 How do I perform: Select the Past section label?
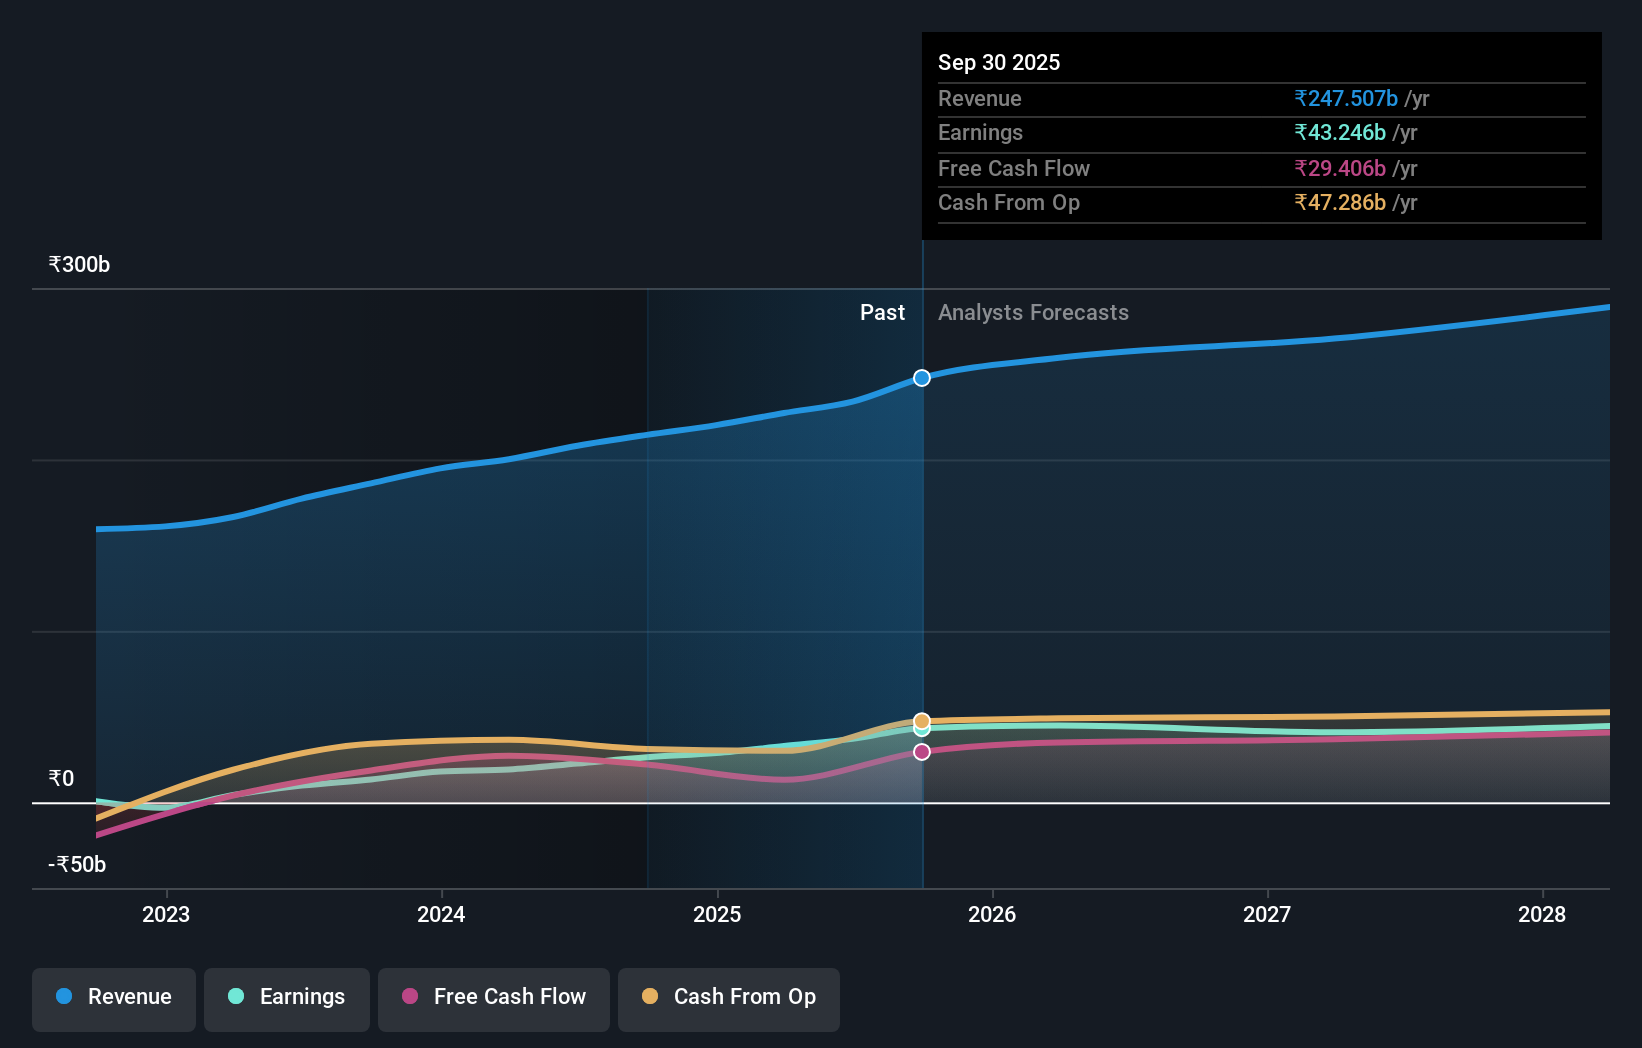coord(882,313)
